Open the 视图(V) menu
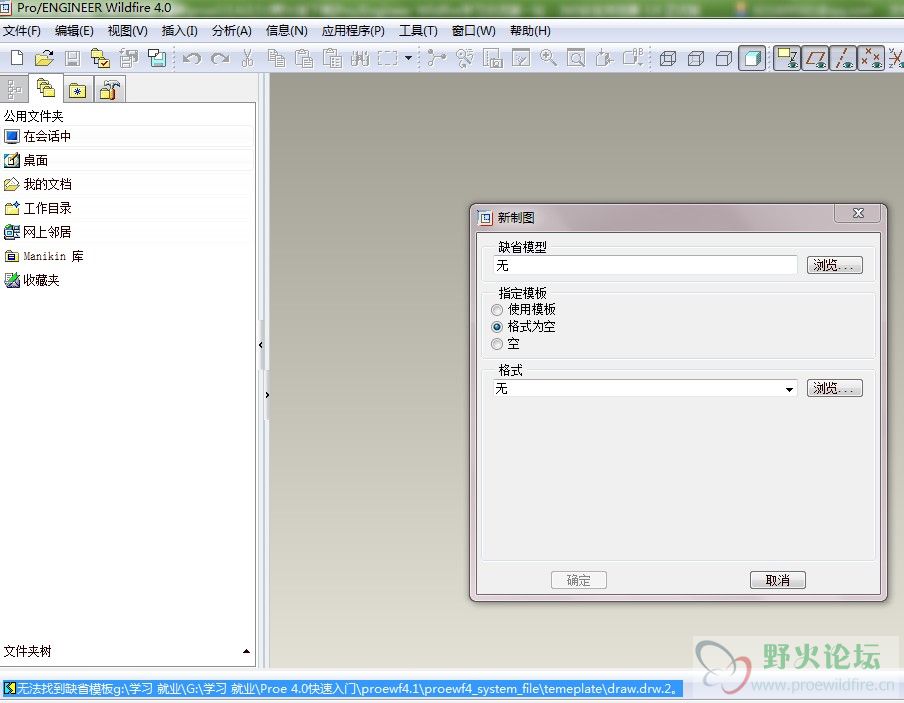 point(127,31)
